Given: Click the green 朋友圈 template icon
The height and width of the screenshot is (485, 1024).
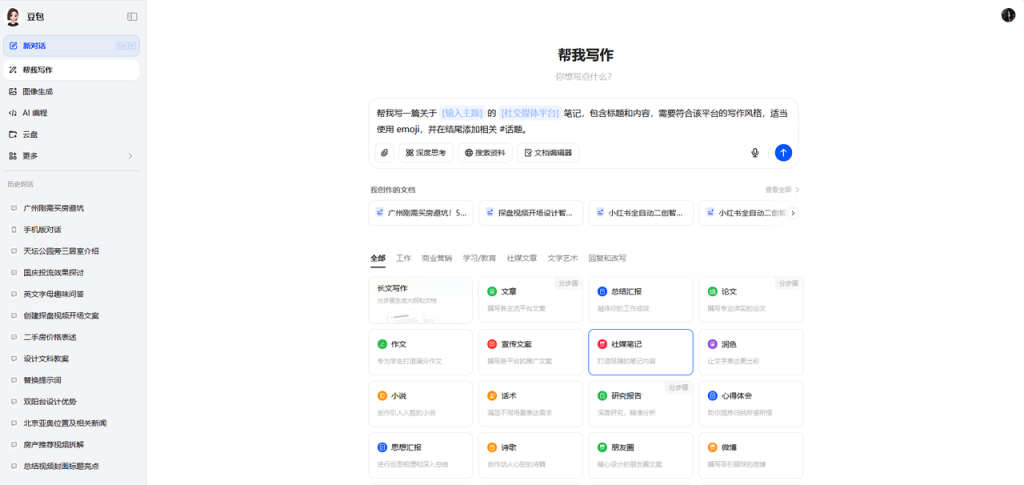Looking at the screenshot, I should 602,448.
